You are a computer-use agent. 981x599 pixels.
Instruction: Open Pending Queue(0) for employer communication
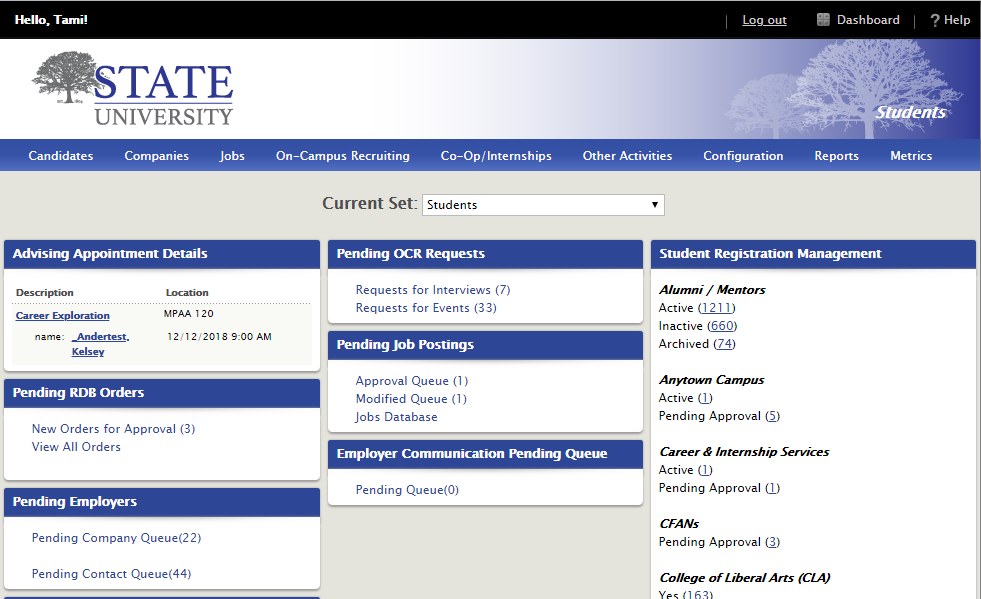(x=407, y=489)
